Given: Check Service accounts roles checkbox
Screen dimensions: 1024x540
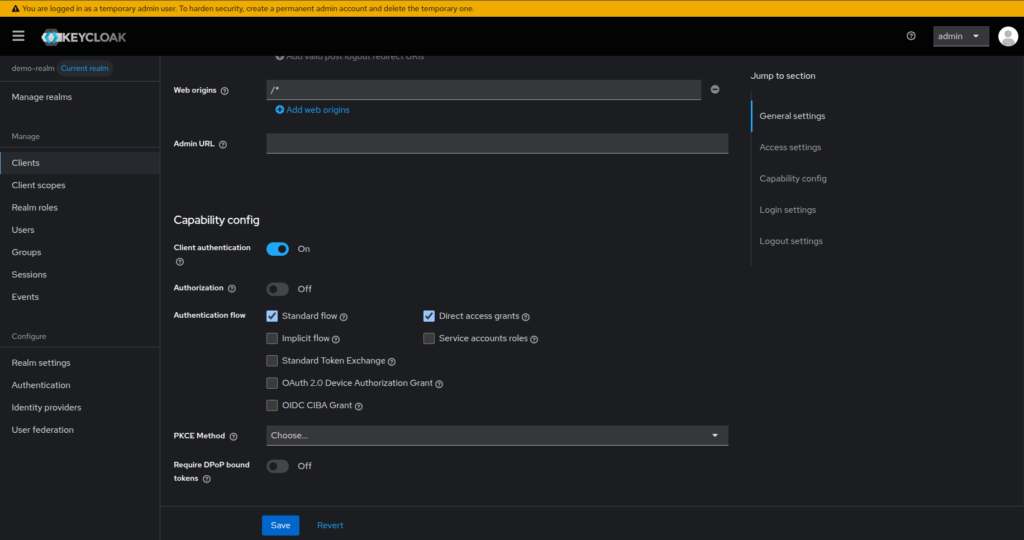Looking at the screenshot, I should pos(429,338).
